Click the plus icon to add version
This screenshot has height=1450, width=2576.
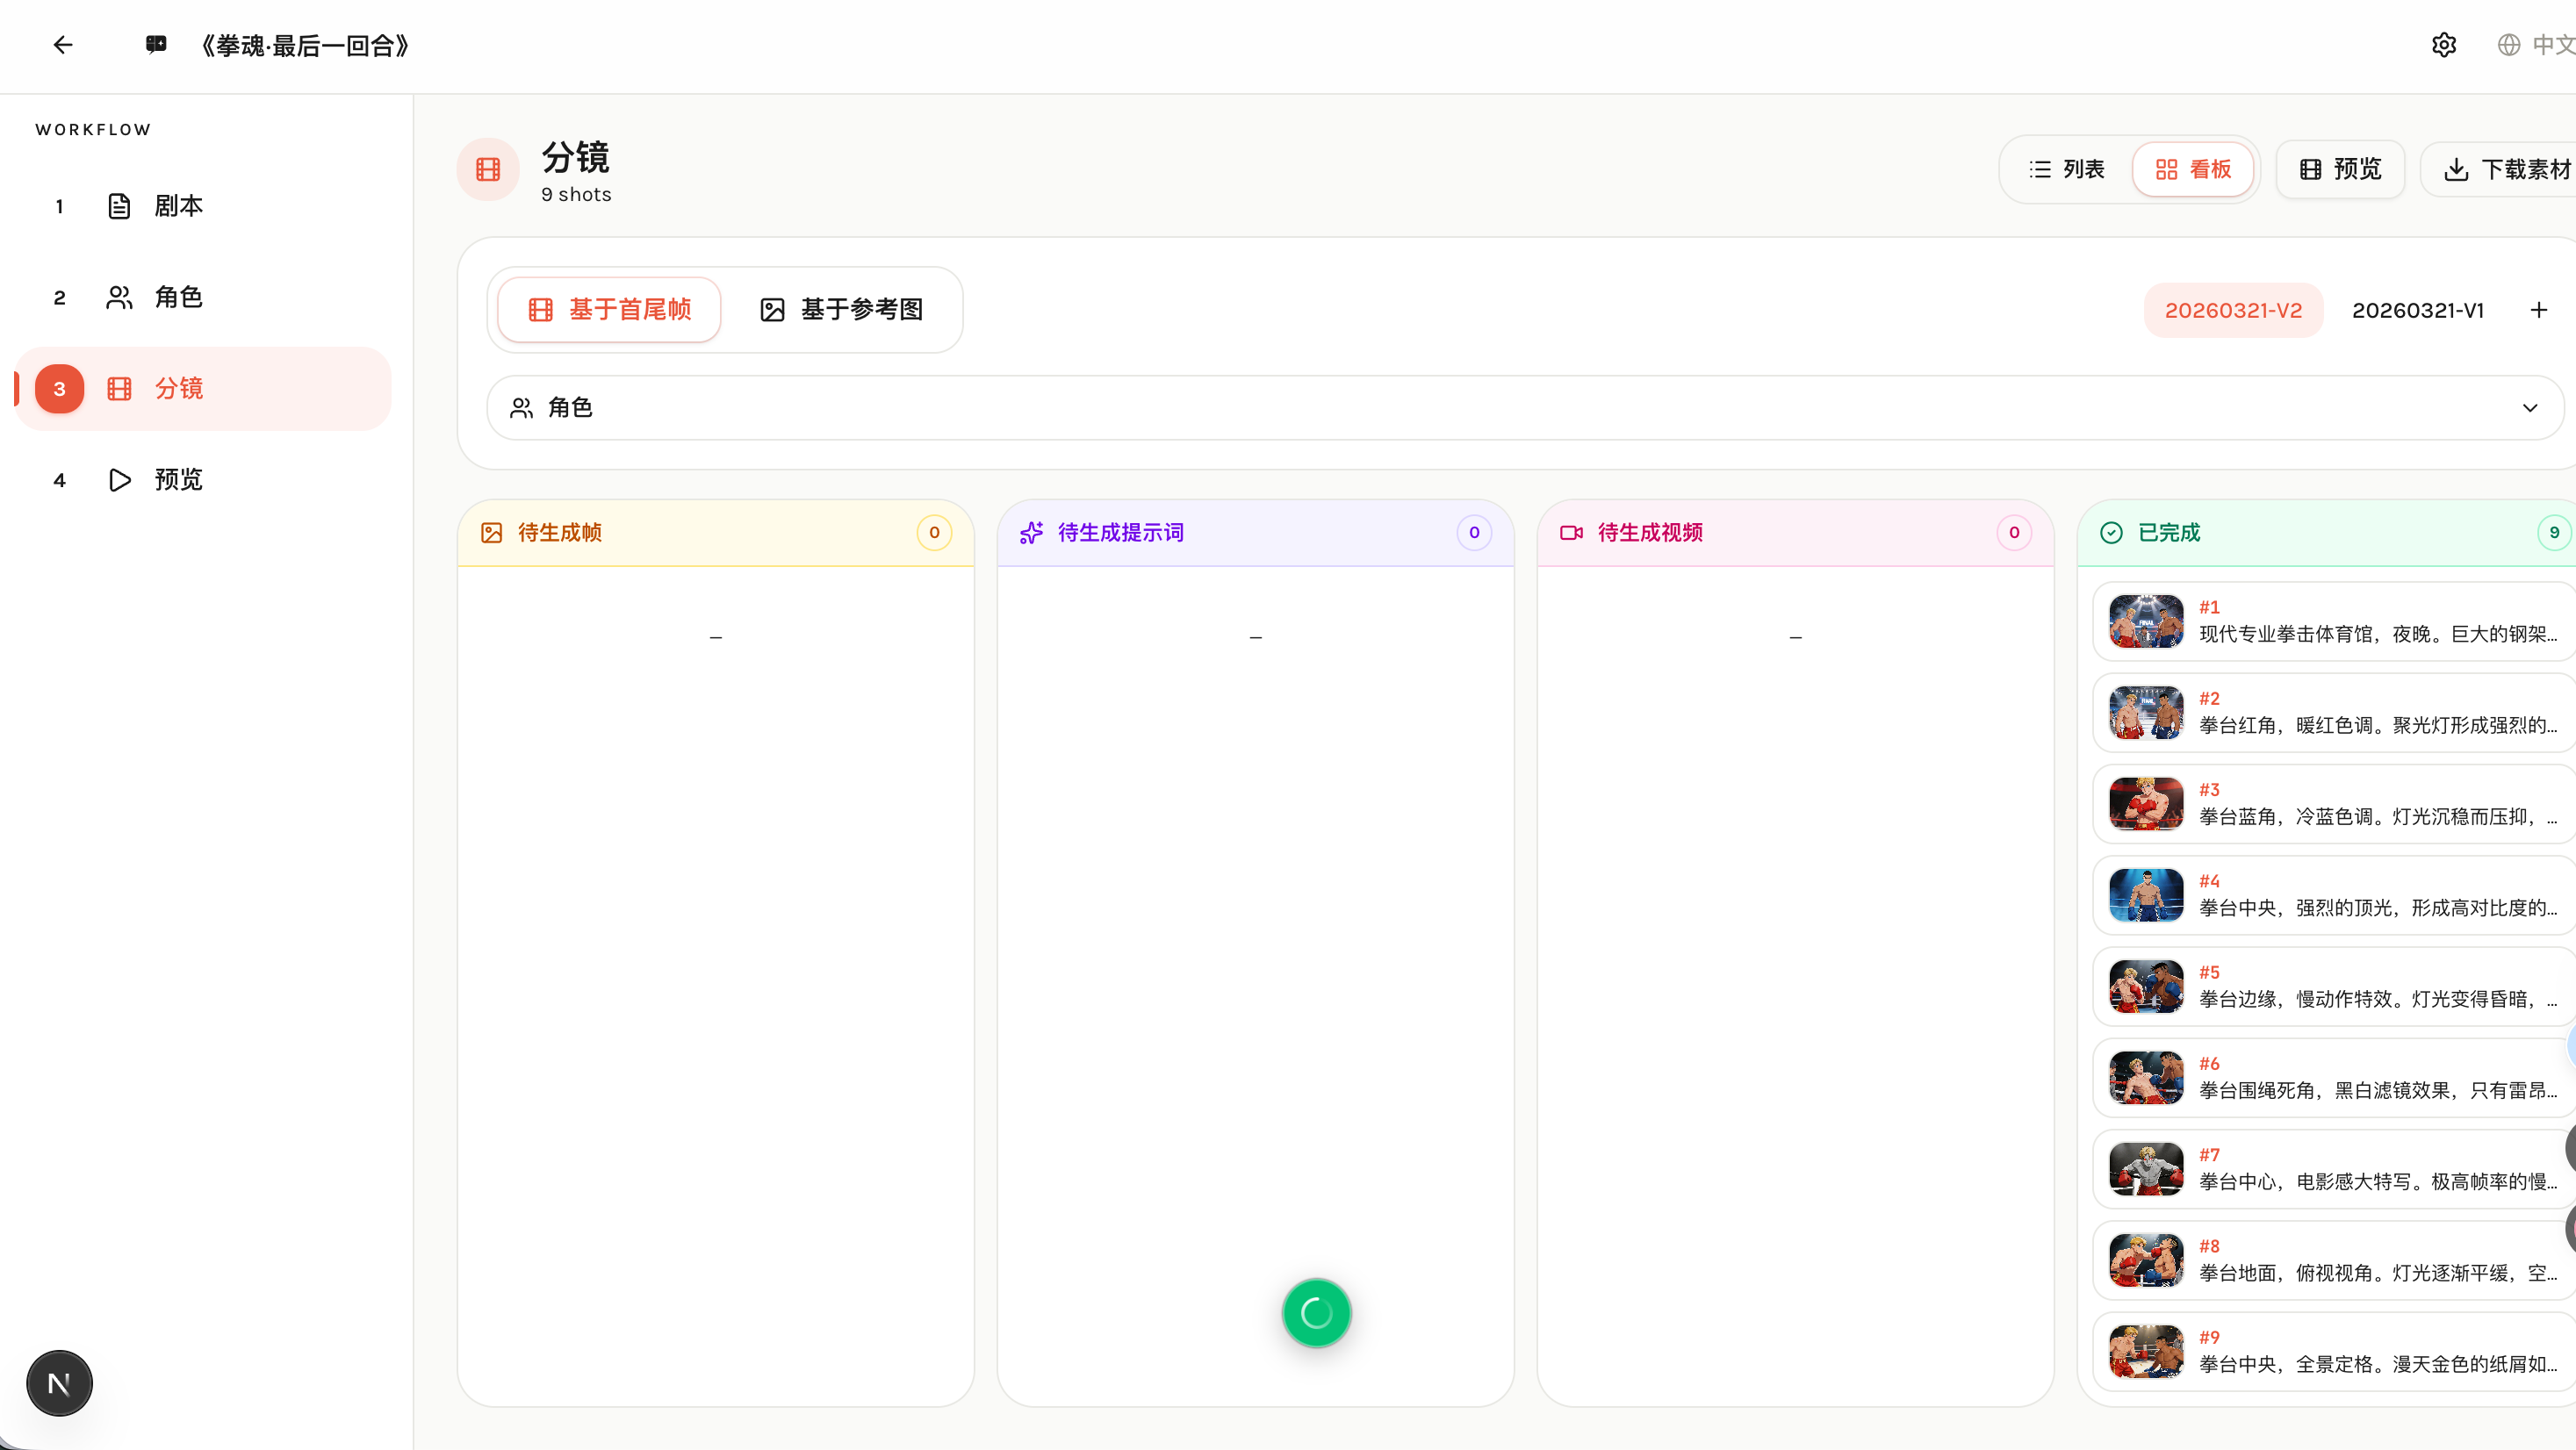tap(2538, 310)
